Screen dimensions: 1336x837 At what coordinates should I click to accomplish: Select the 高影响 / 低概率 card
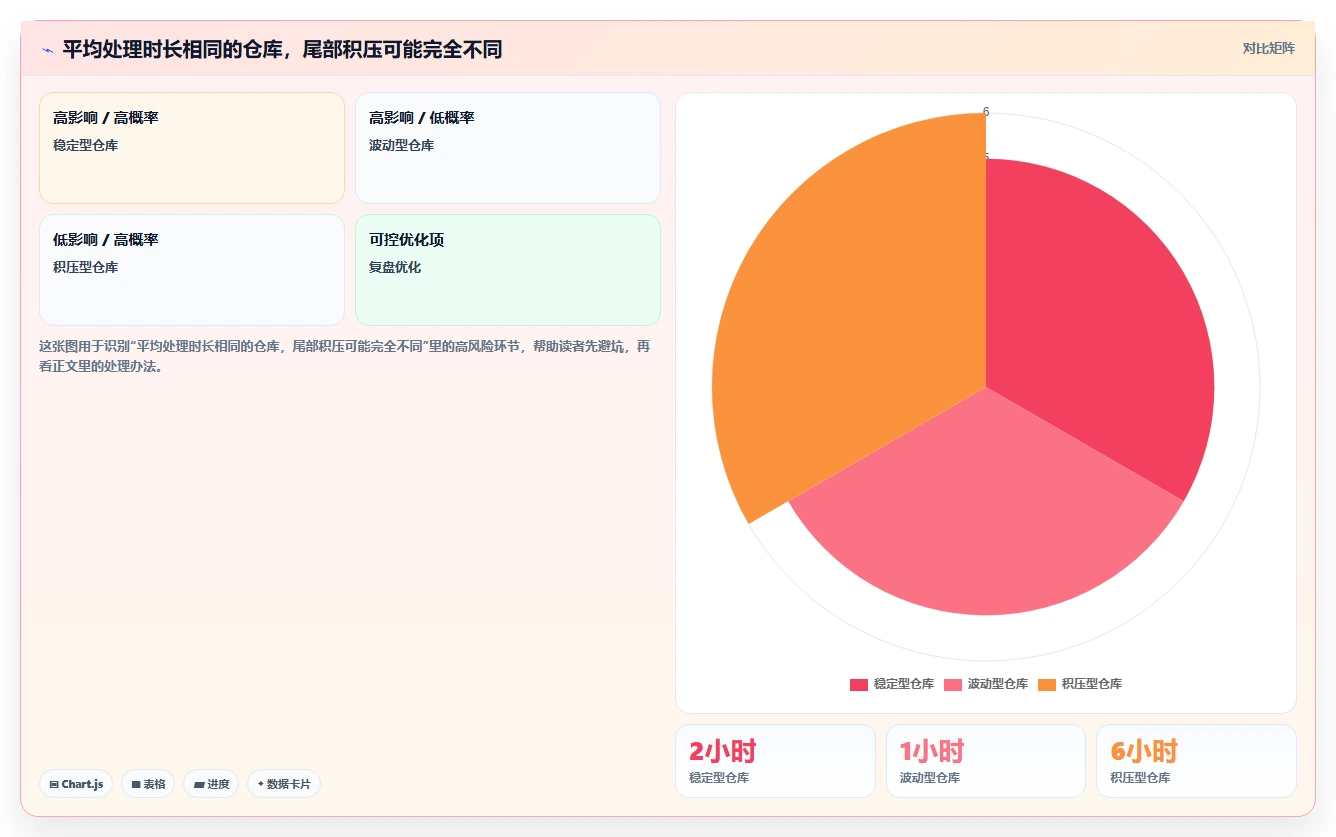(508, 148)
